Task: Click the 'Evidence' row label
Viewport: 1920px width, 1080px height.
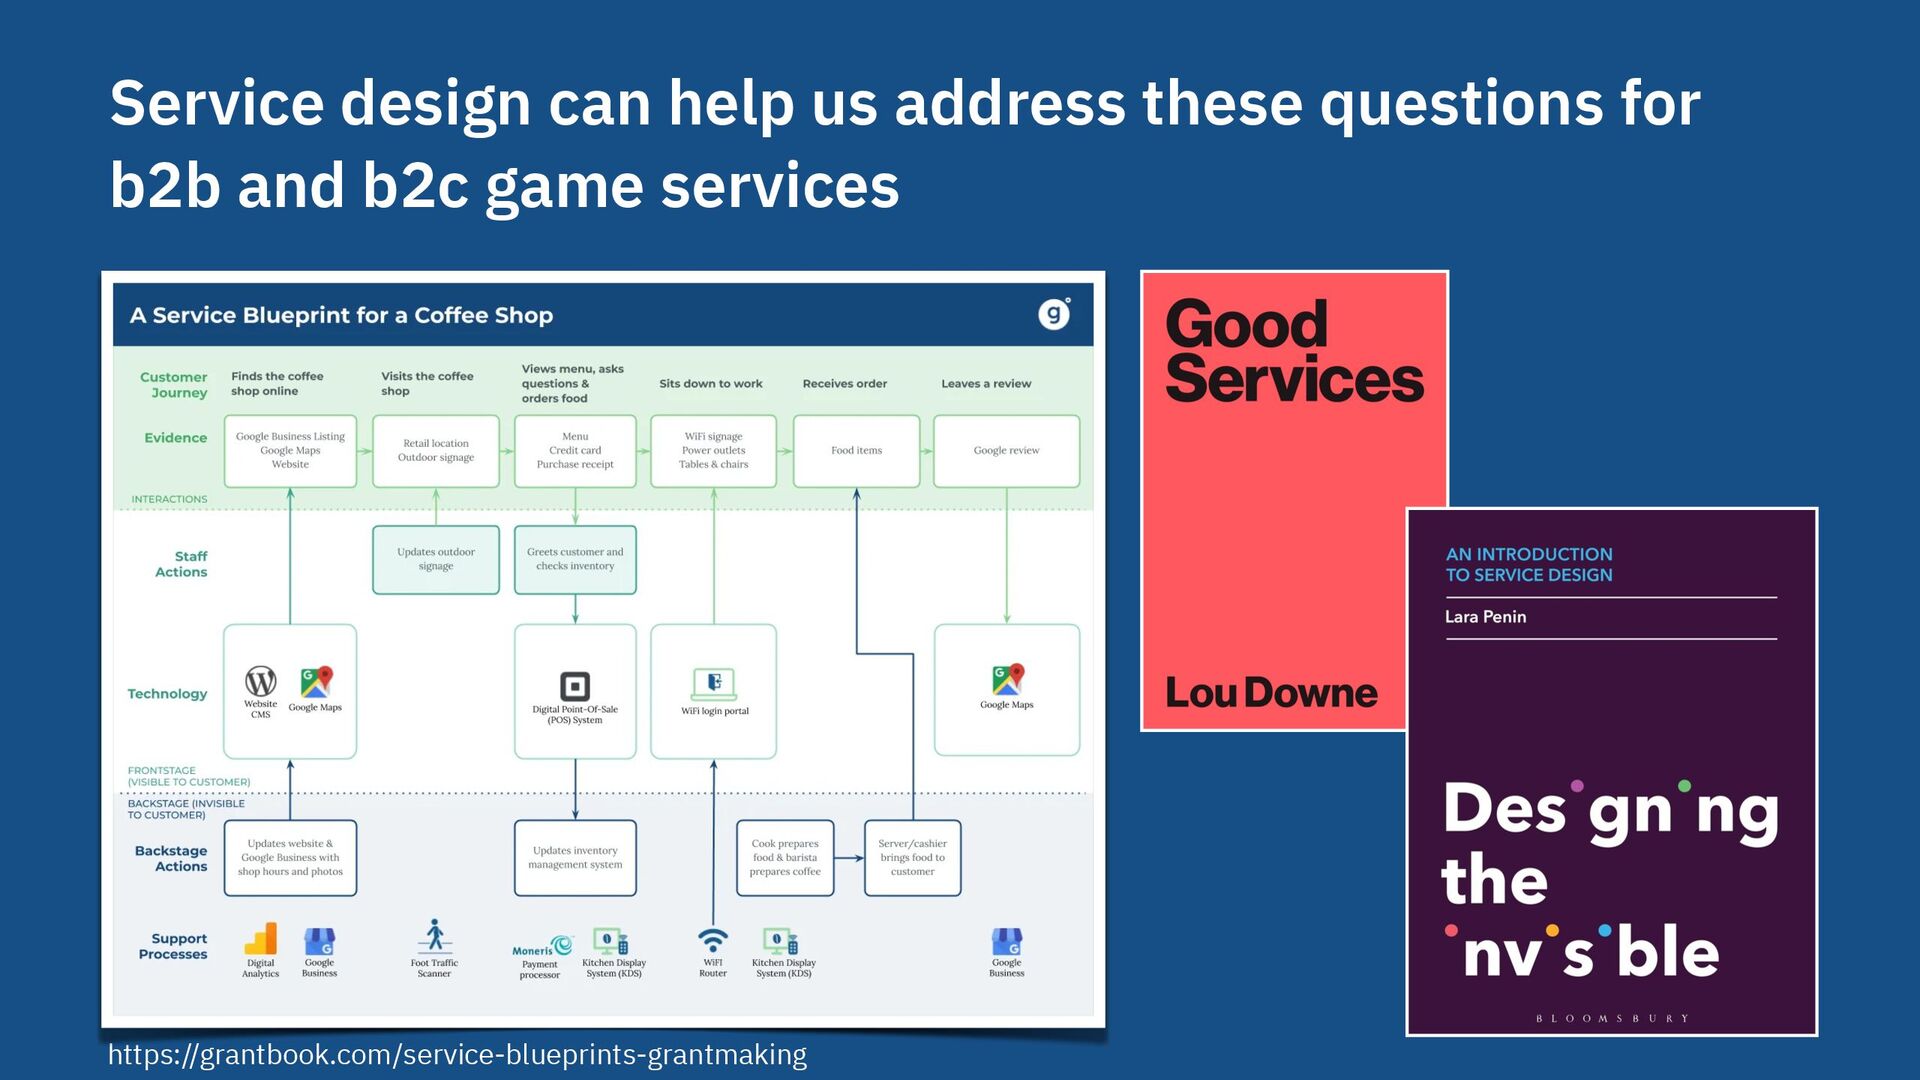Action: (176, 438)
